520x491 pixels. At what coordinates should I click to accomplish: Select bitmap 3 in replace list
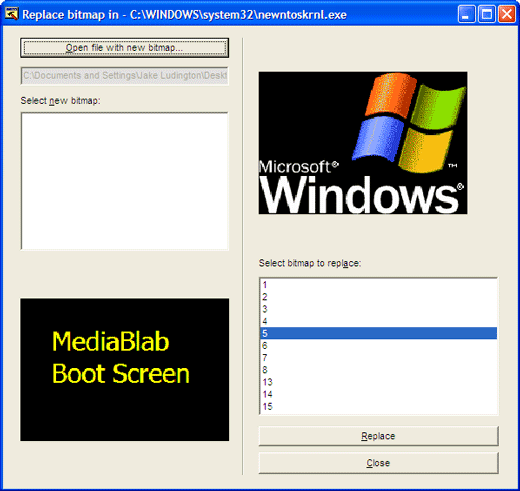click(378, 309)
